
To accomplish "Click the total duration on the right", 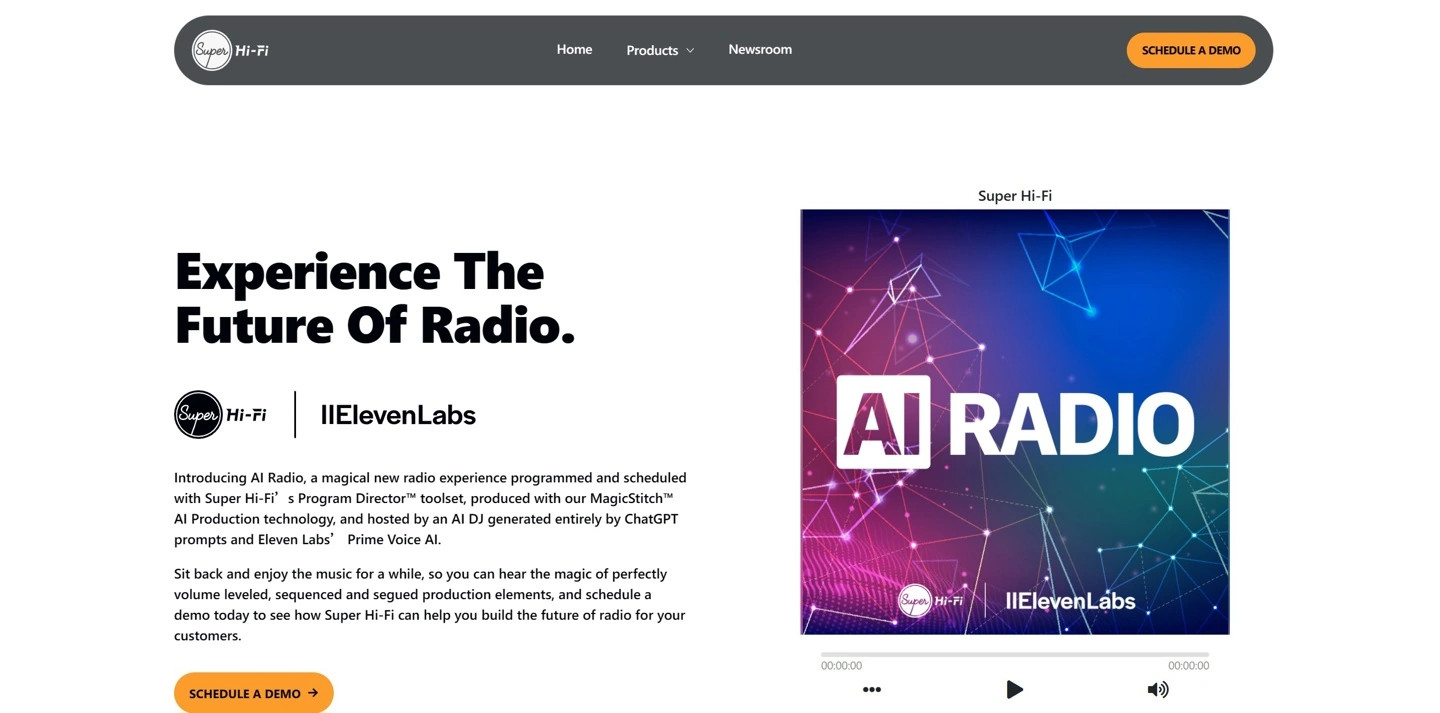I will [1188, 666].
